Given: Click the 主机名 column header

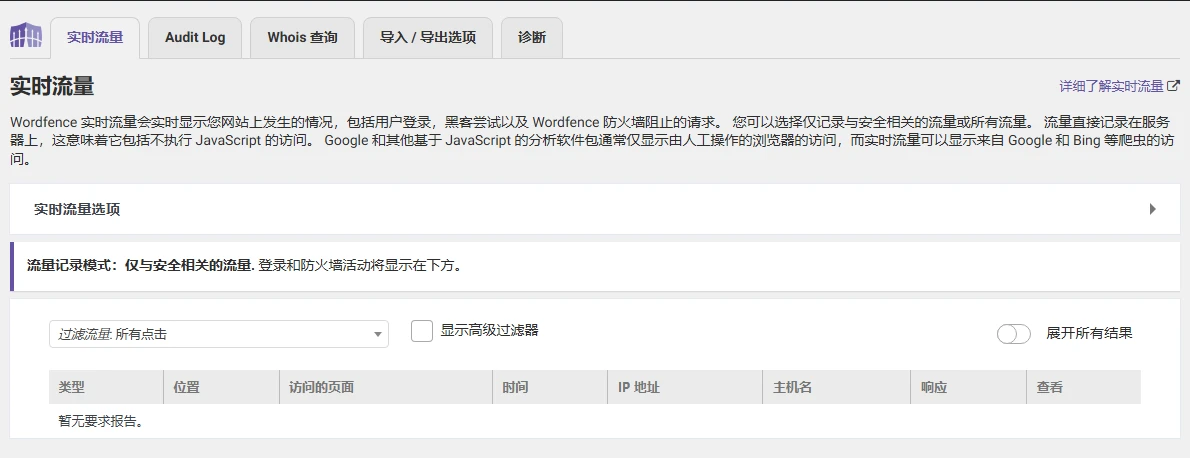Looking at the screenshot, I should click(837, 387).
